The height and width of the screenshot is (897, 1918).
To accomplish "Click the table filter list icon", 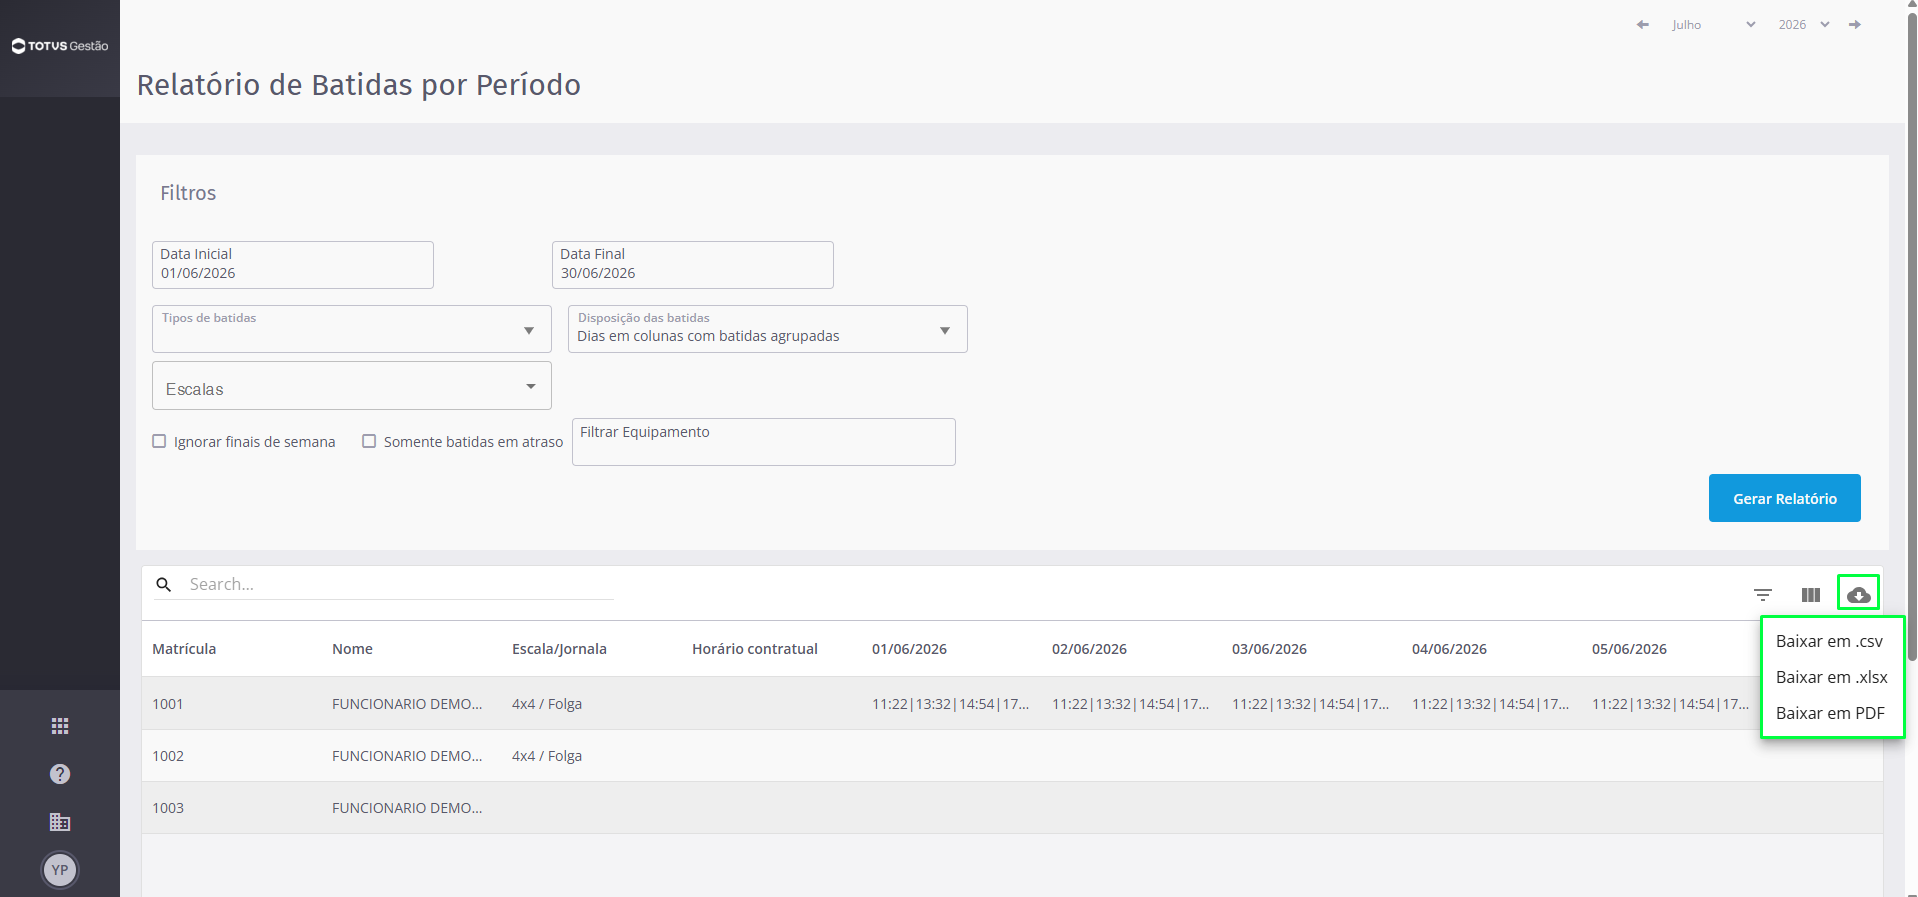I will [x=1763, y=595].
